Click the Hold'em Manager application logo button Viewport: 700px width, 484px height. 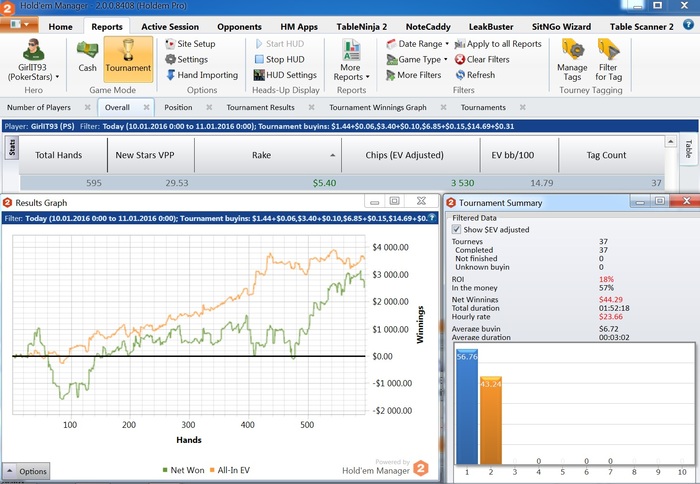click(x=8, y=7)
